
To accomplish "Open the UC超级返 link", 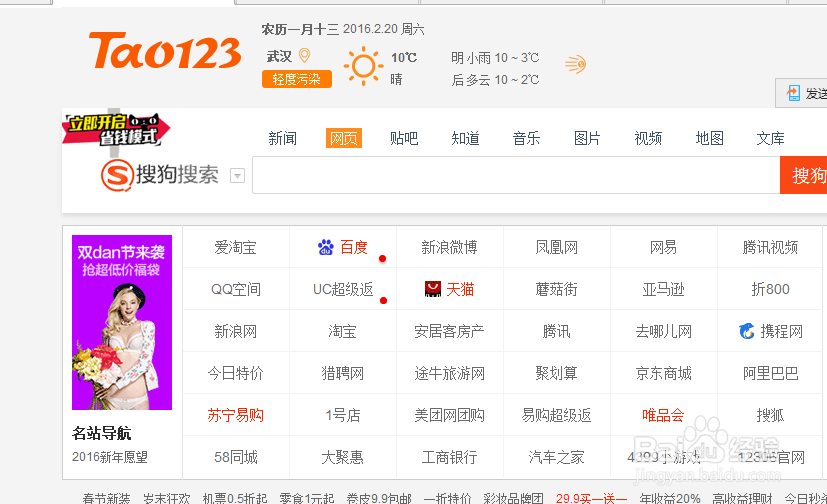I will (x=343, y=289).
